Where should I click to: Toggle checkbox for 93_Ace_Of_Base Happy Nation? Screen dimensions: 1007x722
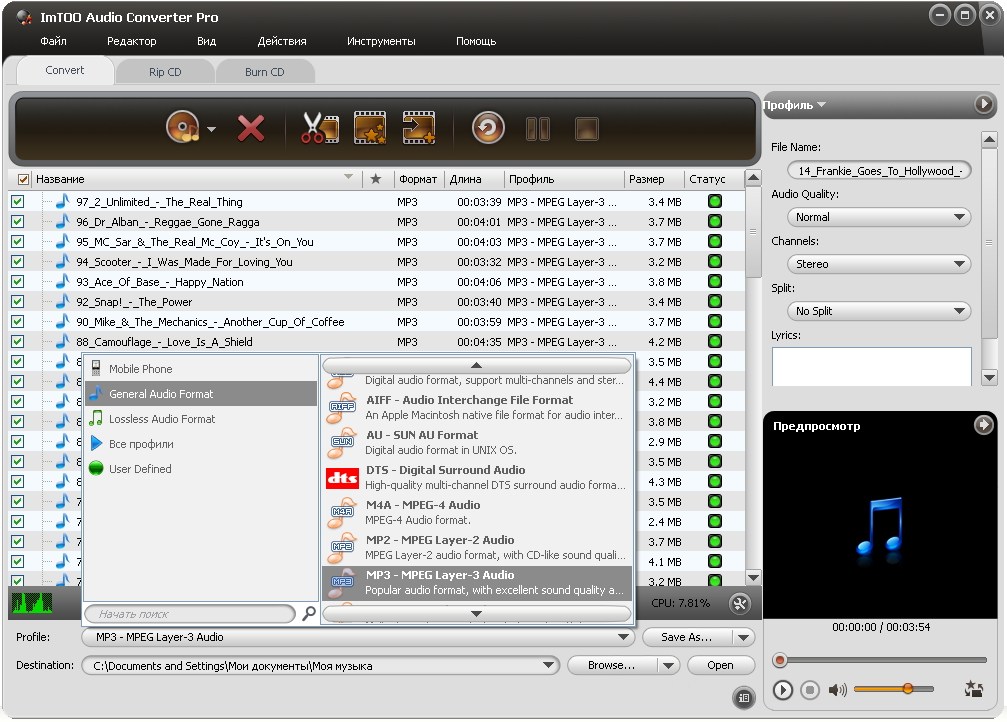point(17,282)
